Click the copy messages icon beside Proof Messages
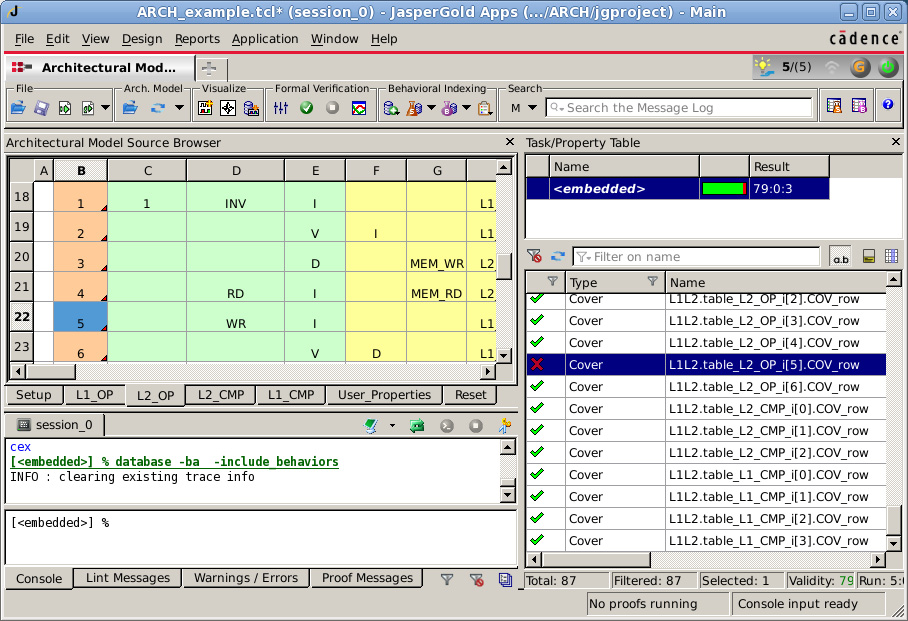The image size is (908, 621). tap(505, 579)
